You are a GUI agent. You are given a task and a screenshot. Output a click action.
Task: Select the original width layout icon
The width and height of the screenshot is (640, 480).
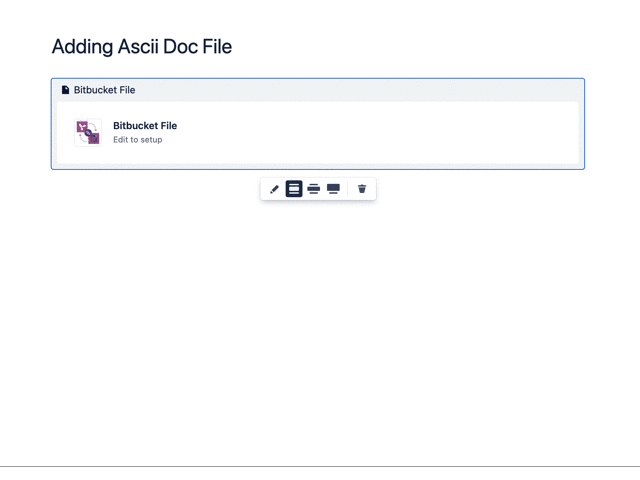pyautogui.click(x=294, y=189)
